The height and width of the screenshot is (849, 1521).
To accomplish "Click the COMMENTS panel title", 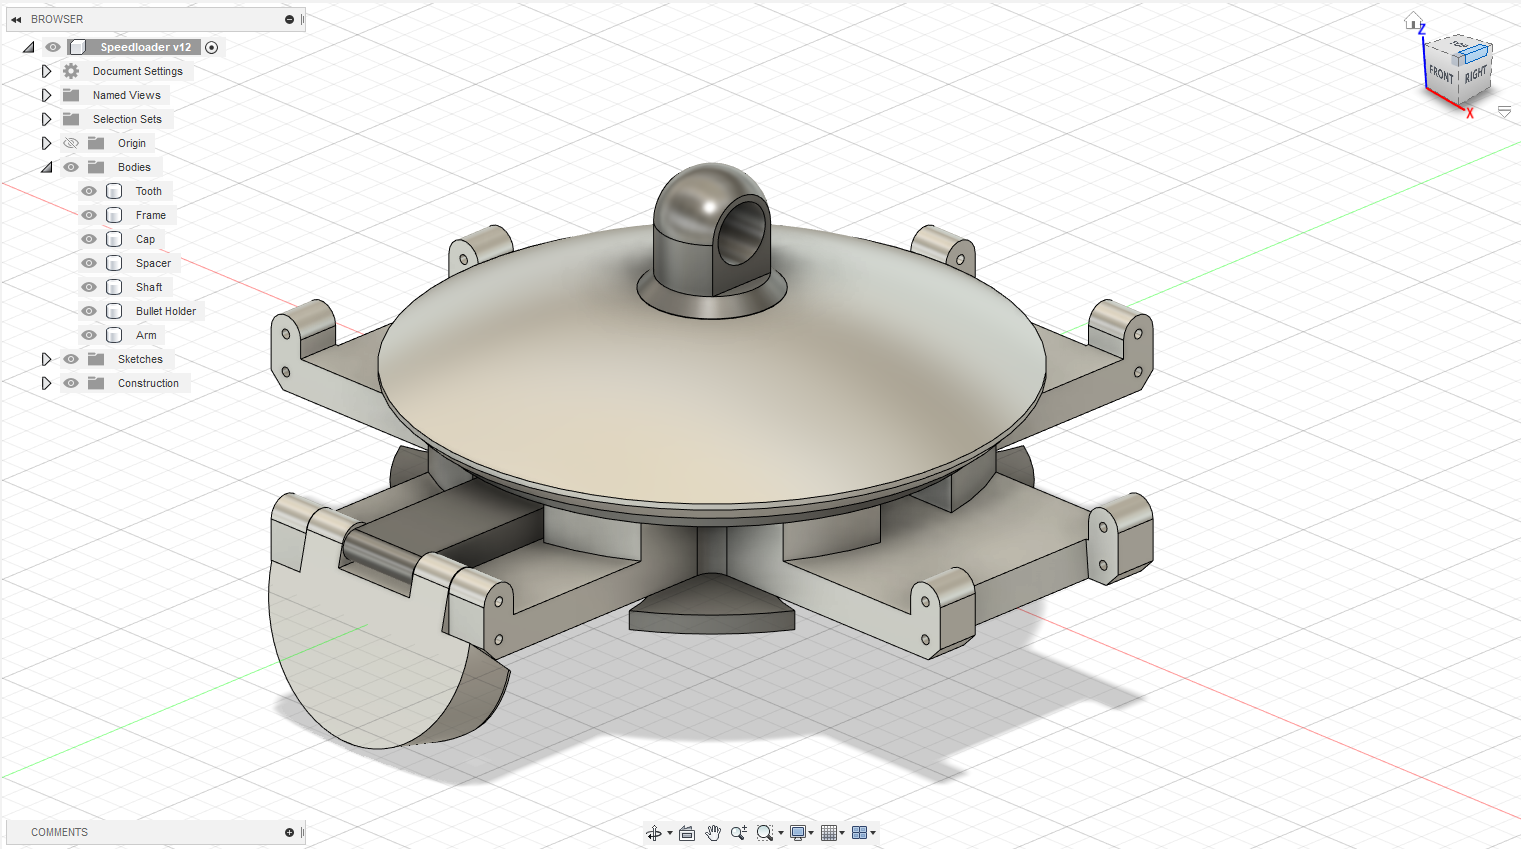I will (x=59, y=832).
